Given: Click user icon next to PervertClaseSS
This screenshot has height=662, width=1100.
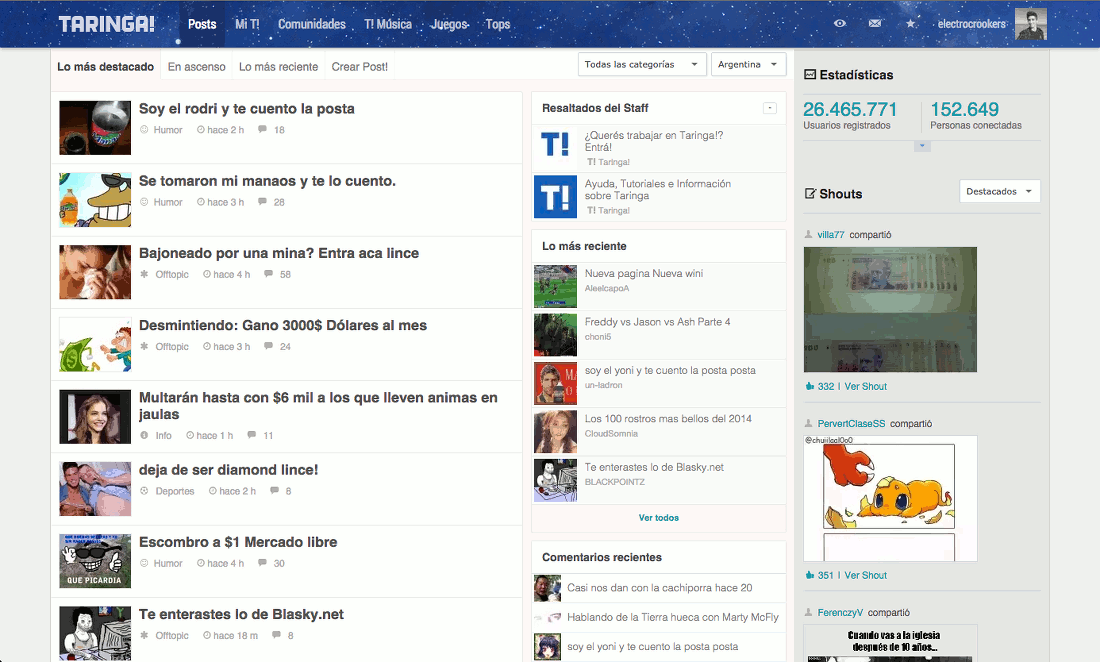Looking at the screenshot, I should coord(808,423).
